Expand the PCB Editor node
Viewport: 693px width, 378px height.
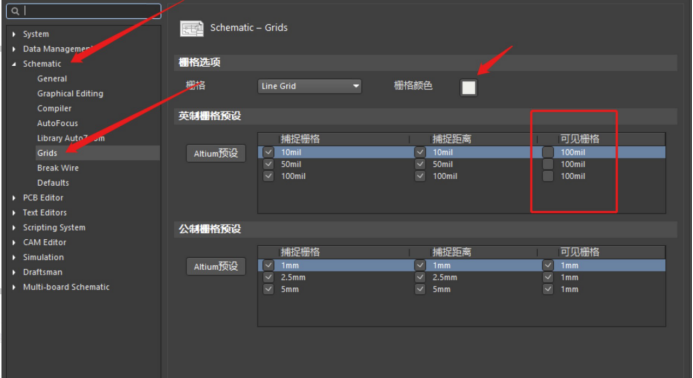[14, 198]
